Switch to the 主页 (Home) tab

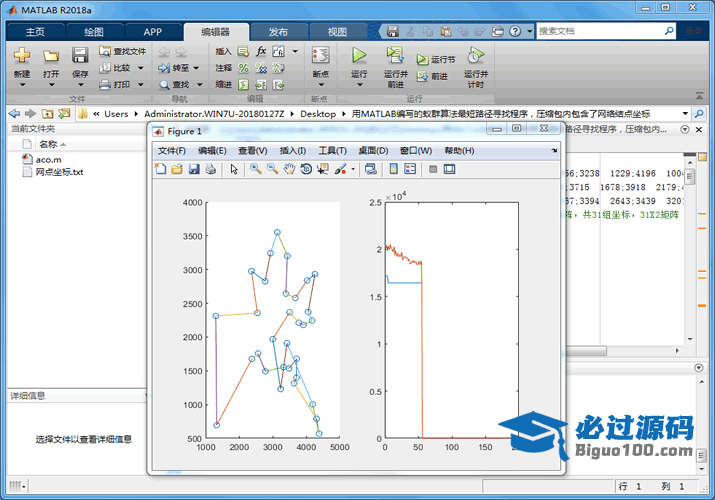[x=35, y=31]
